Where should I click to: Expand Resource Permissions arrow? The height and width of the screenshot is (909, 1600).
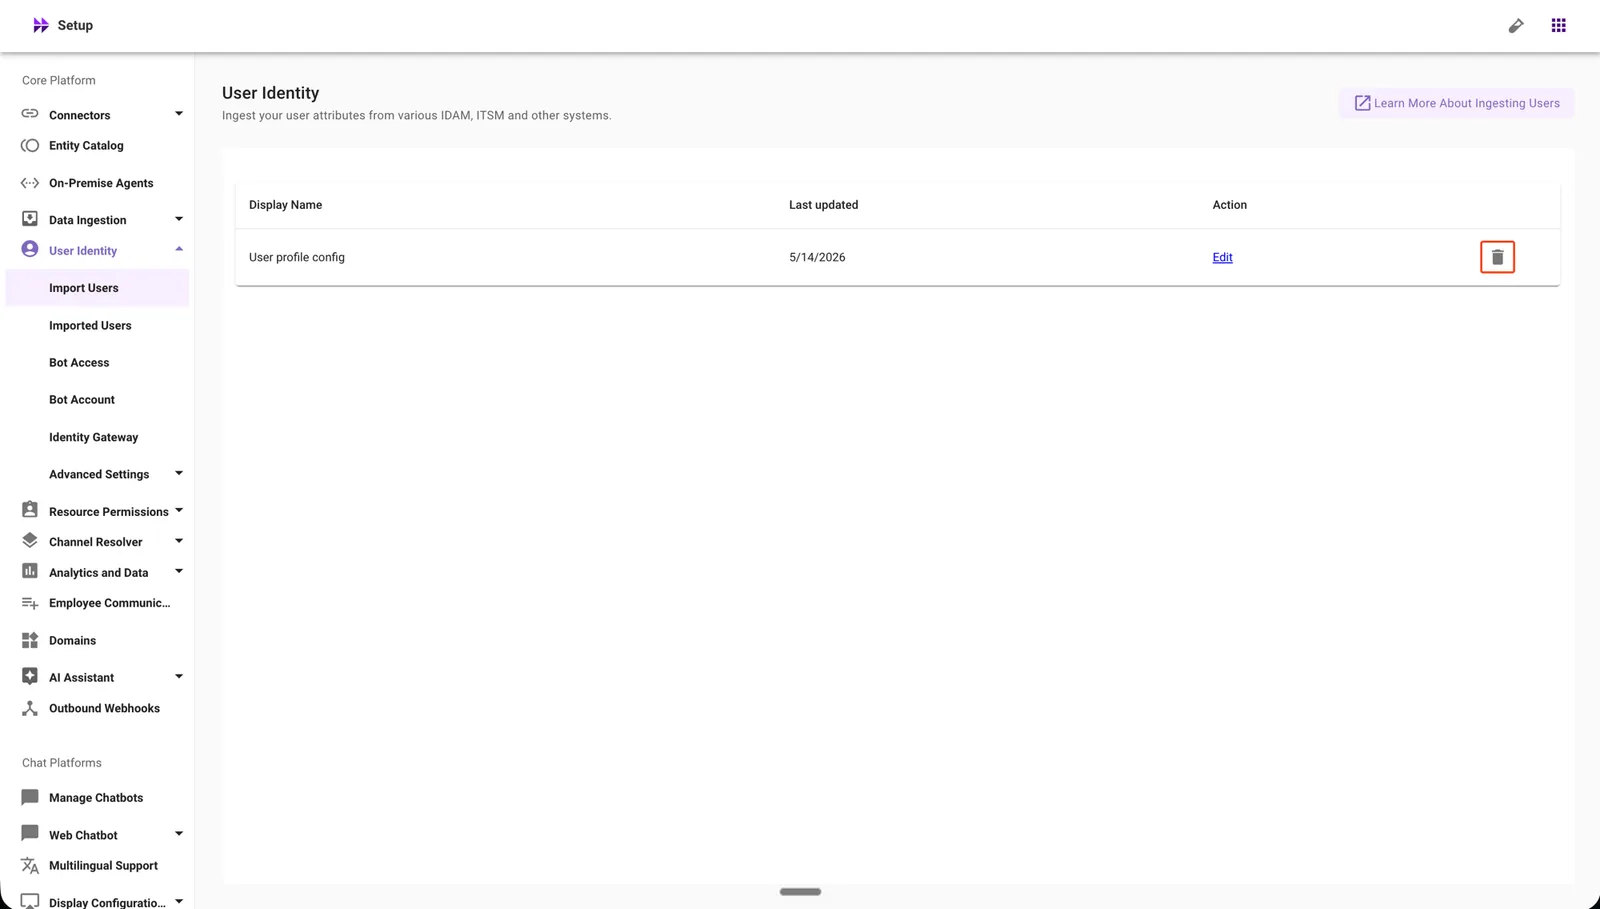tap(179, 510)
